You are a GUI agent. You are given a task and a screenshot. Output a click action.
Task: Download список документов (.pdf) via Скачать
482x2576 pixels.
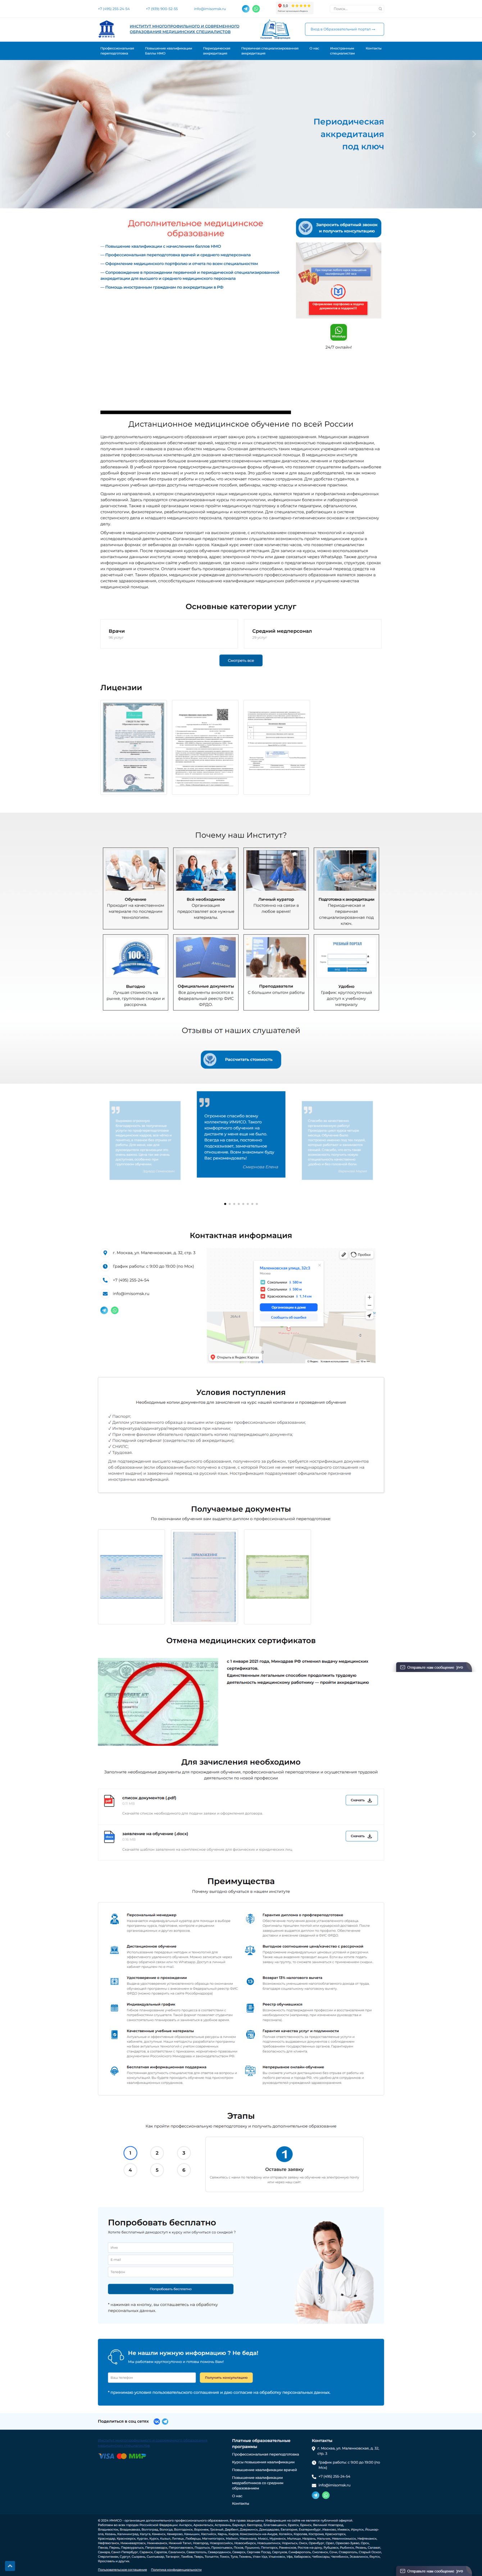[x=361, y=1800]
